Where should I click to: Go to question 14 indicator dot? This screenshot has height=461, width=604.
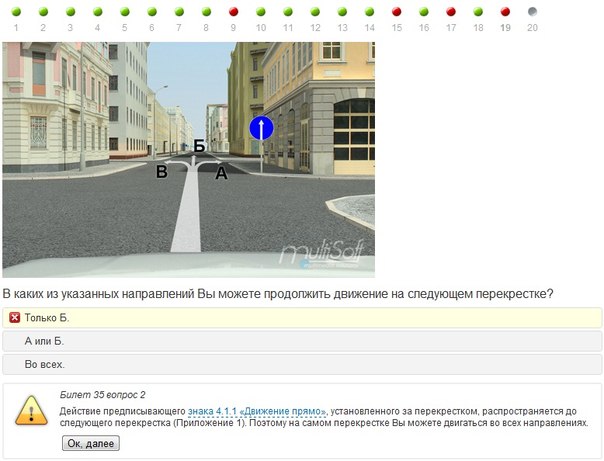[x=369, y=12]
